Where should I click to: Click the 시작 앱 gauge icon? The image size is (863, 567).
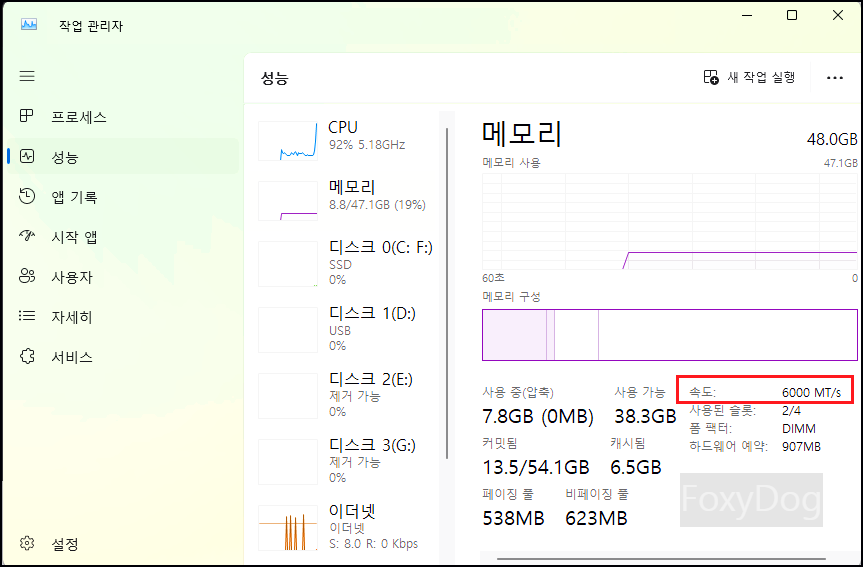point(27,236)
